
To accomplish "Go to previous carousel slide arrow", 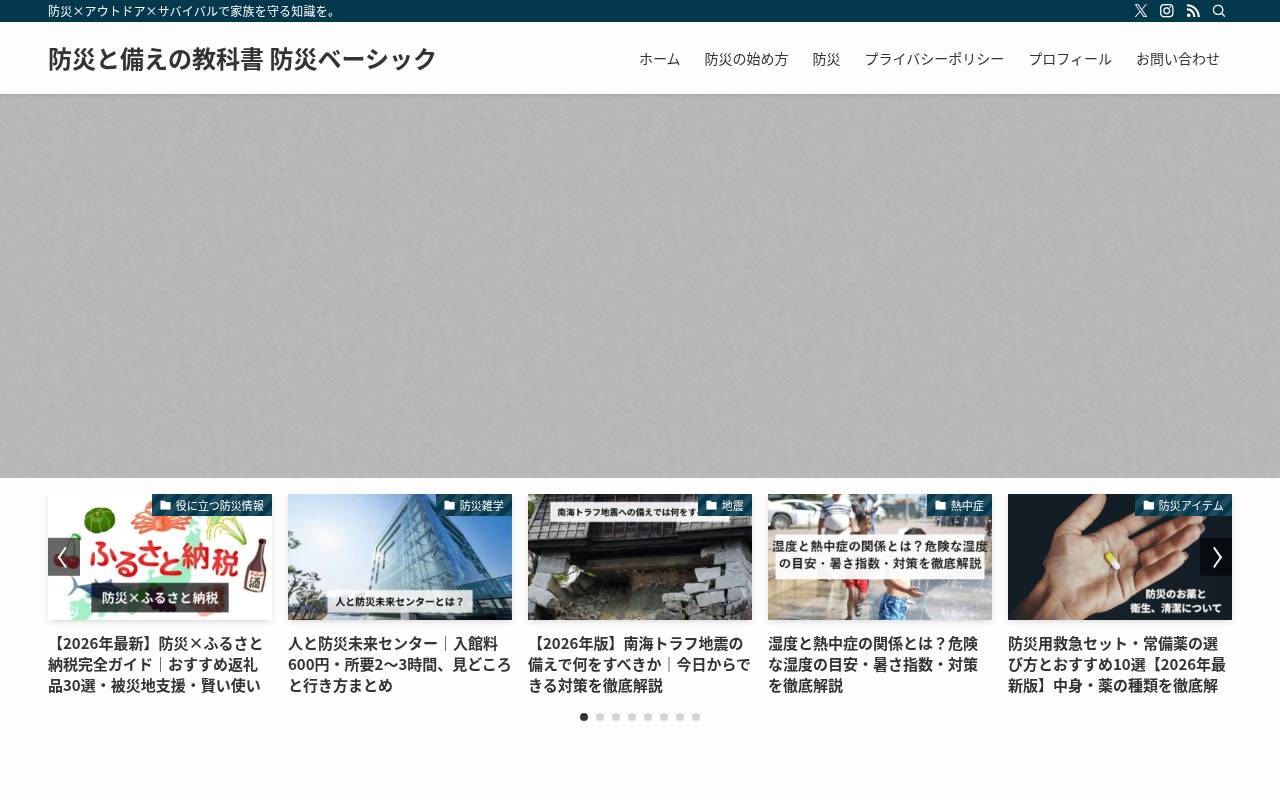I will click(64, 557).
